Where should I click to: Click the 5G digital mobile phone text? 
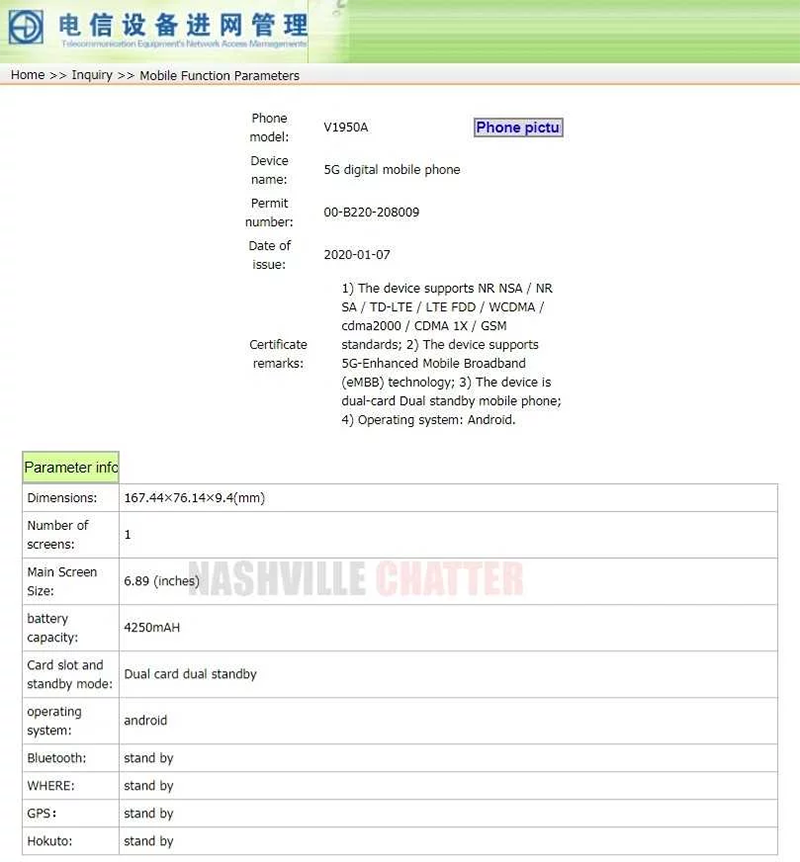[392, 170]
